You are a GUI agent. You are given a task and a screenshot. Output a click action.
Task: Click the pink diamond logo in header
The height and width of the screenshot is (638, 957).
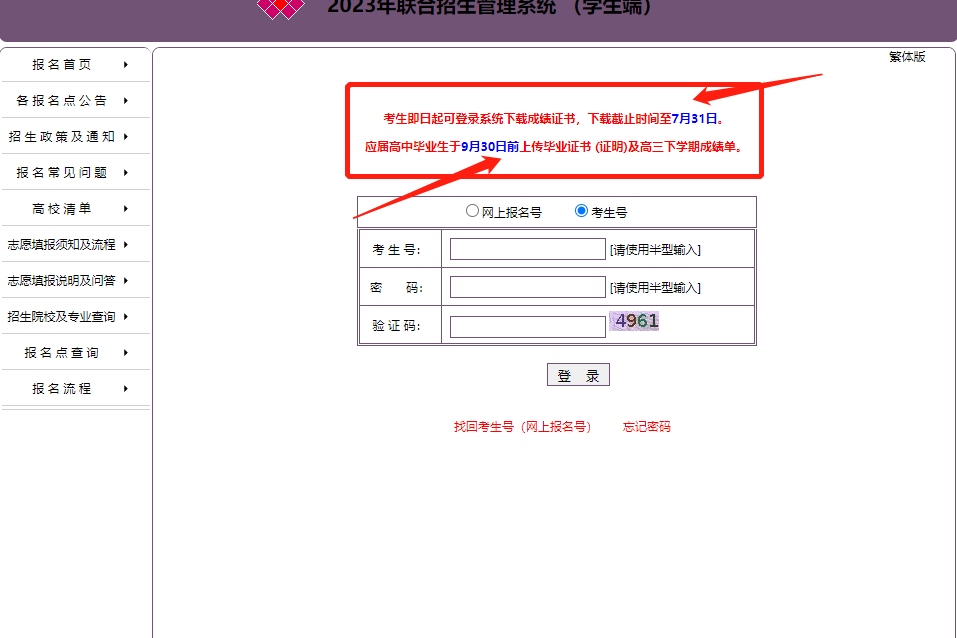(281, 8)
